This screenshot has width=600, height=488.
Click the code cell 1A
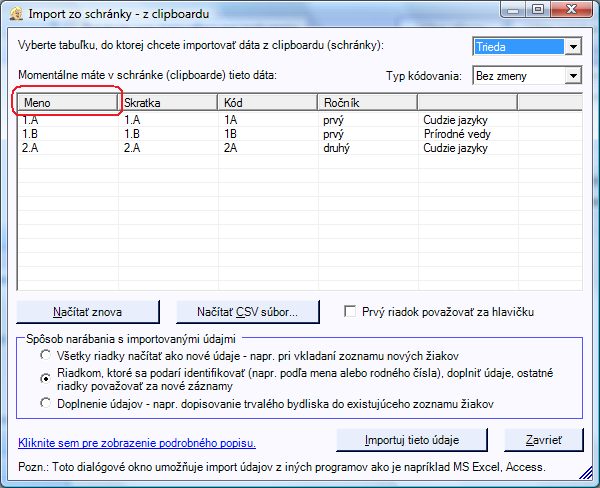(231, 120)
